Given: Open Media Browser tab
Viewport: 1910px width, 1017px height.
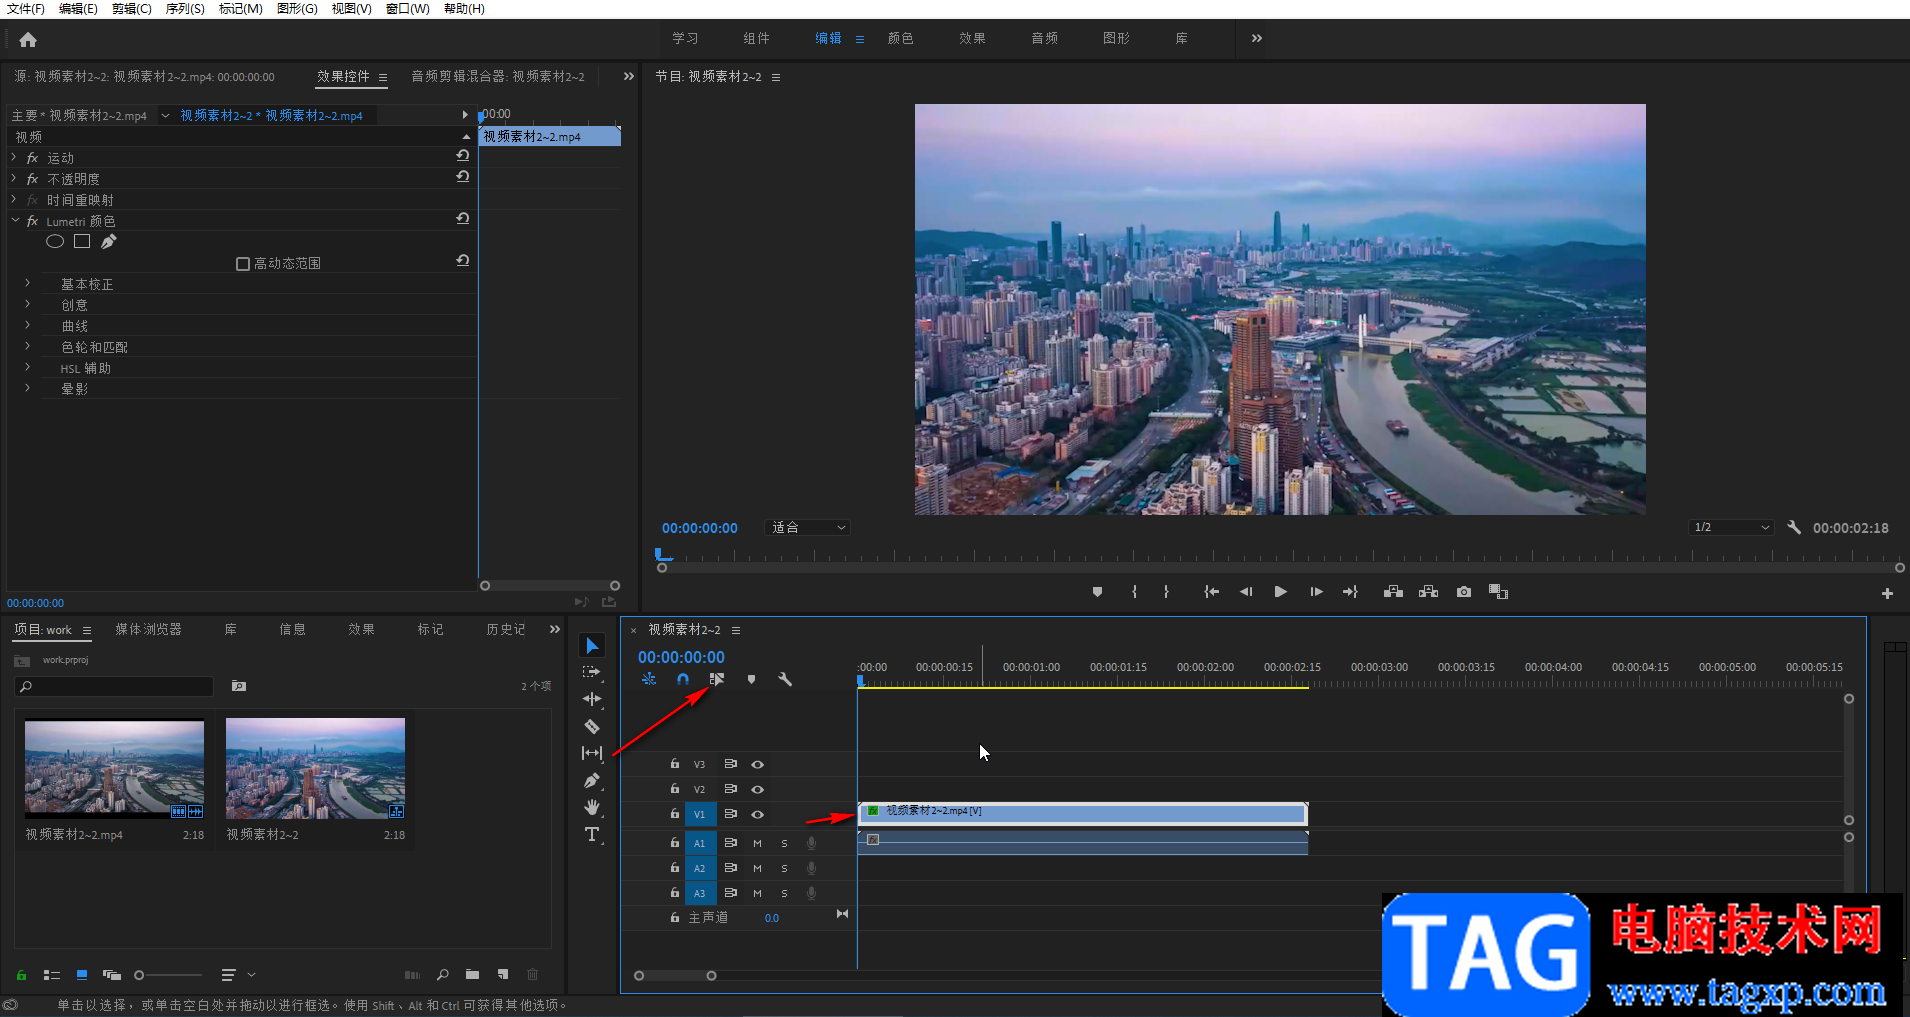Looking at the screenshot, I should pyautogui.click(x=148, y=629).
